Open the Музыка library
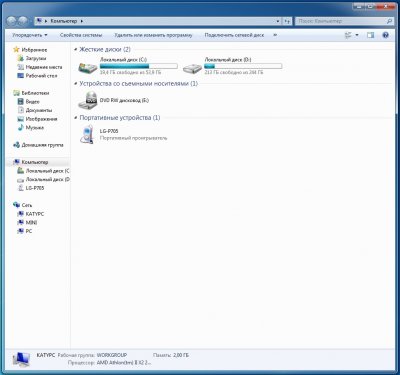 coord(35,128)
